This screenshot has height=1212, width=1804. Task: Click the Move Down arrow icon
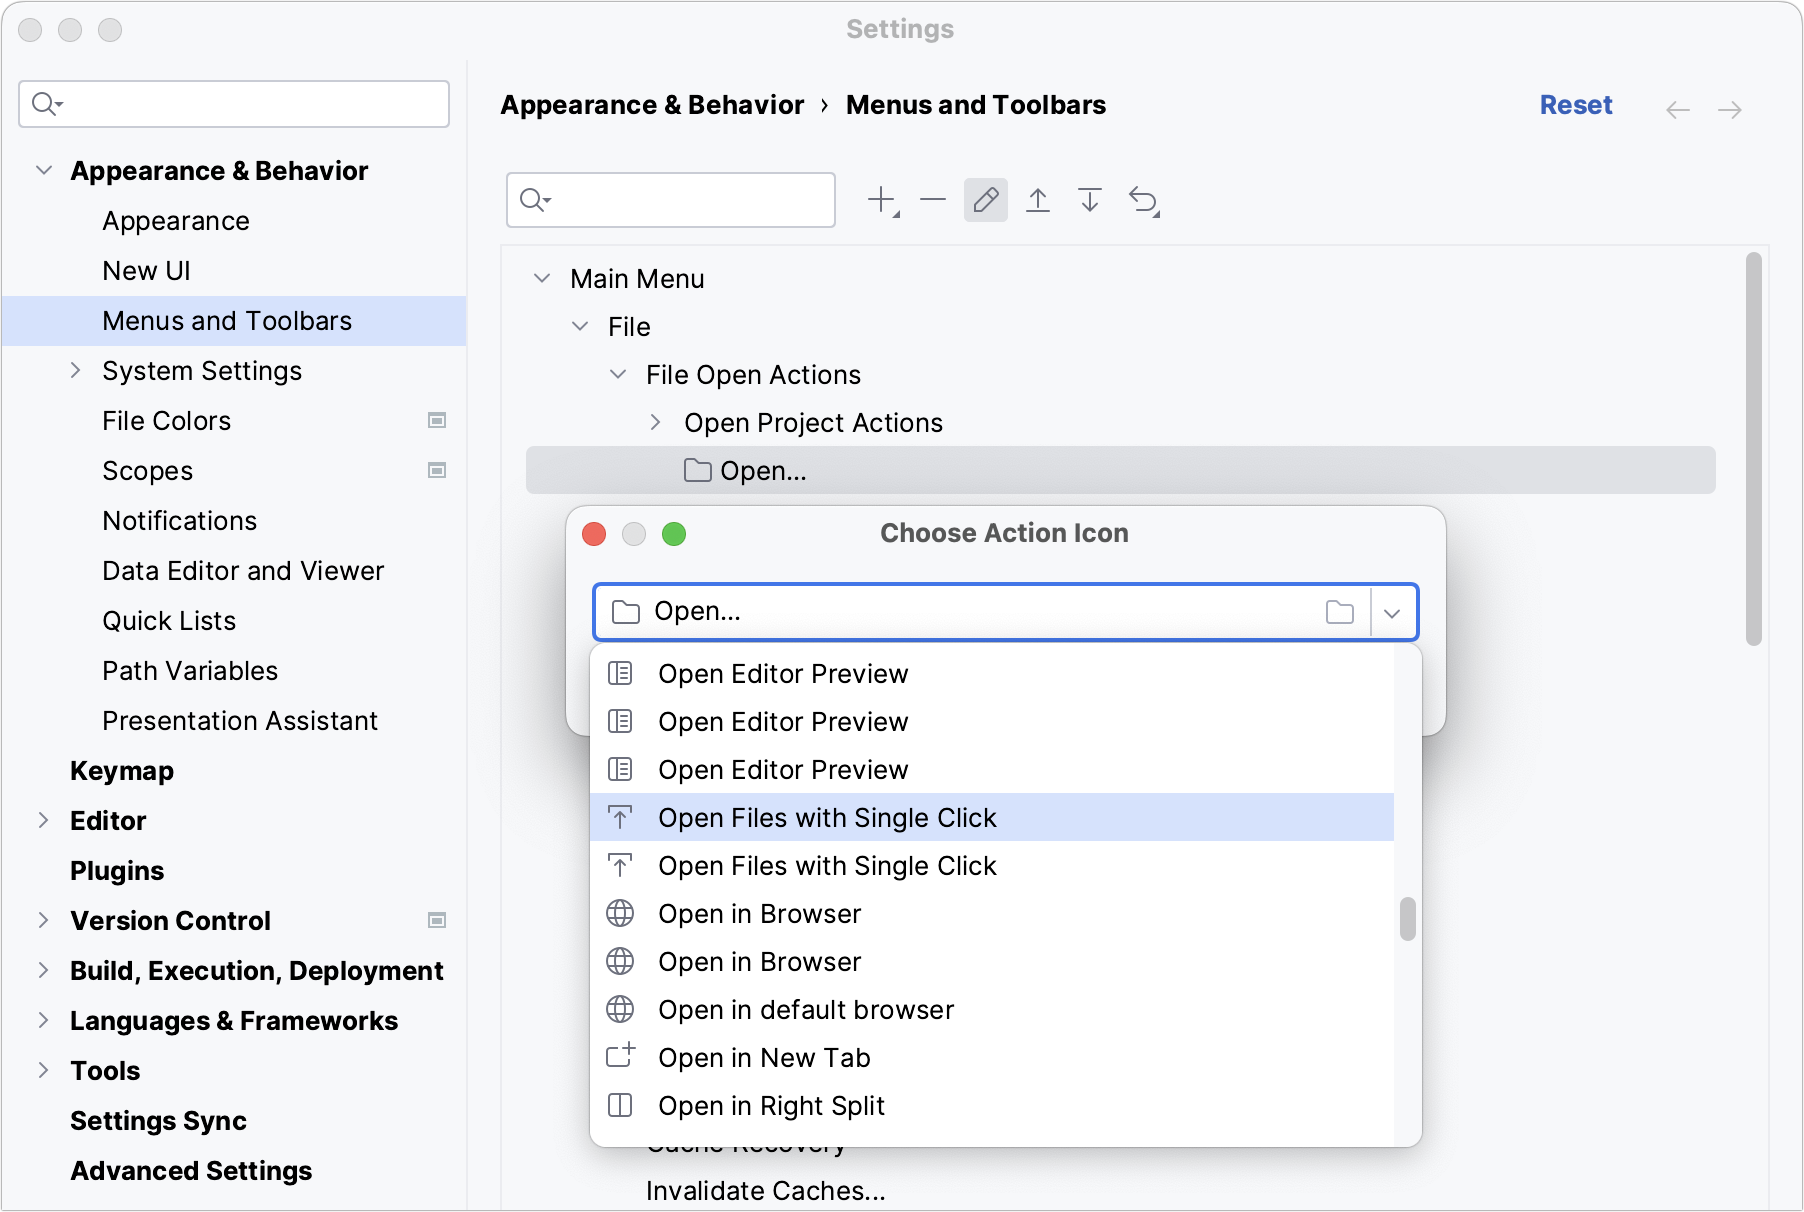coord(1090,200)
